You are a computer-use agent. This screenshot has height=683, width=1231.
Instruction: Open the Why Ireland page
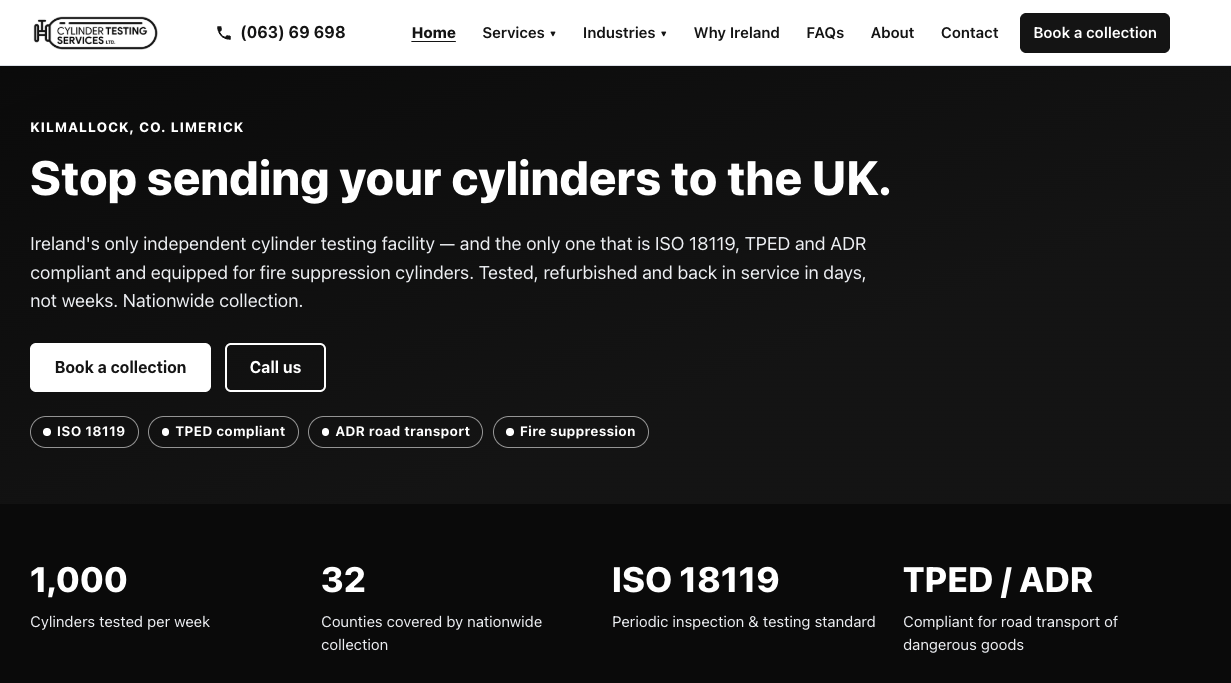(737, 33)
